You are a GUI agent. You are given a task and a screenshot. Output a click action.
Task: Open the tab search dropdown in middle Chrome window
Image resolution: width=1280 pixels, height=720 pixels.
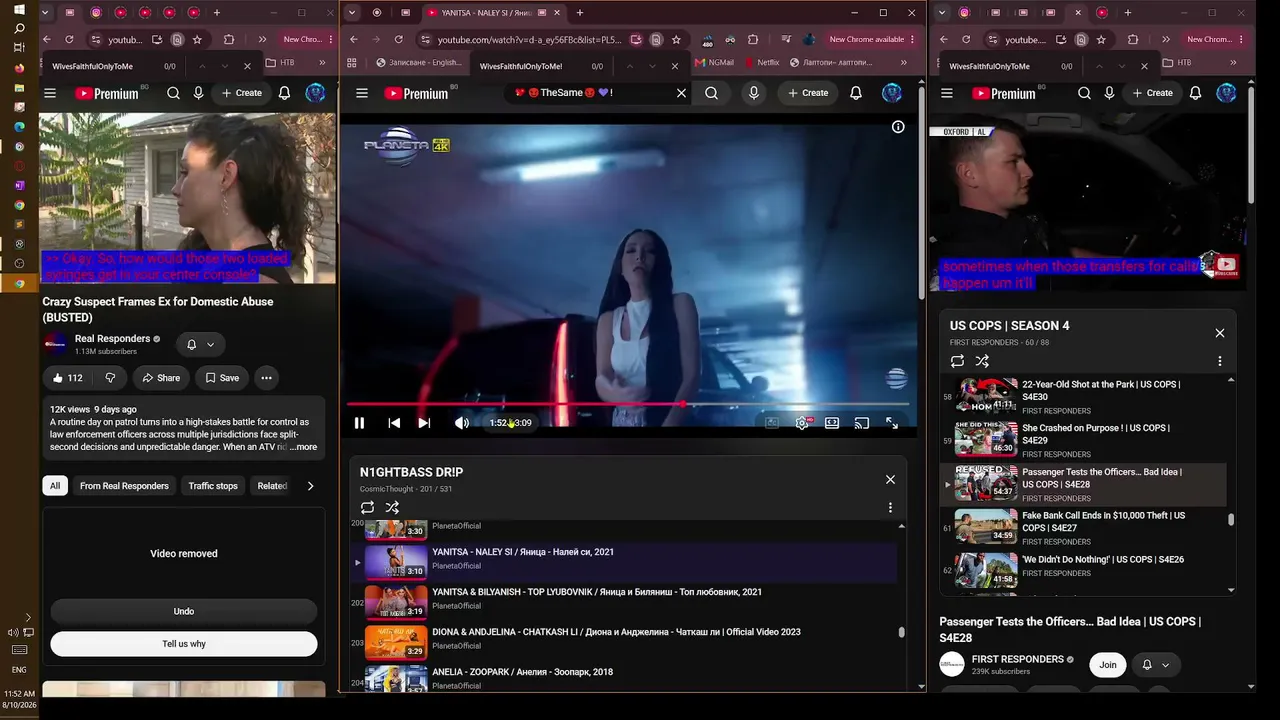coord(352,13)
